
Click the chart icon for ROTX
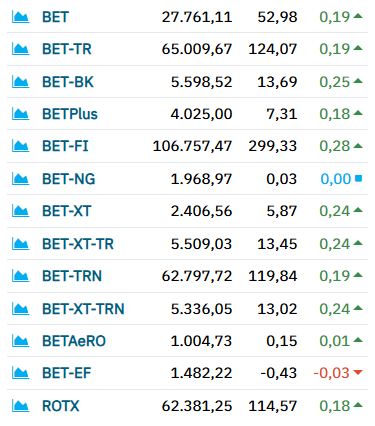[20, 406]
